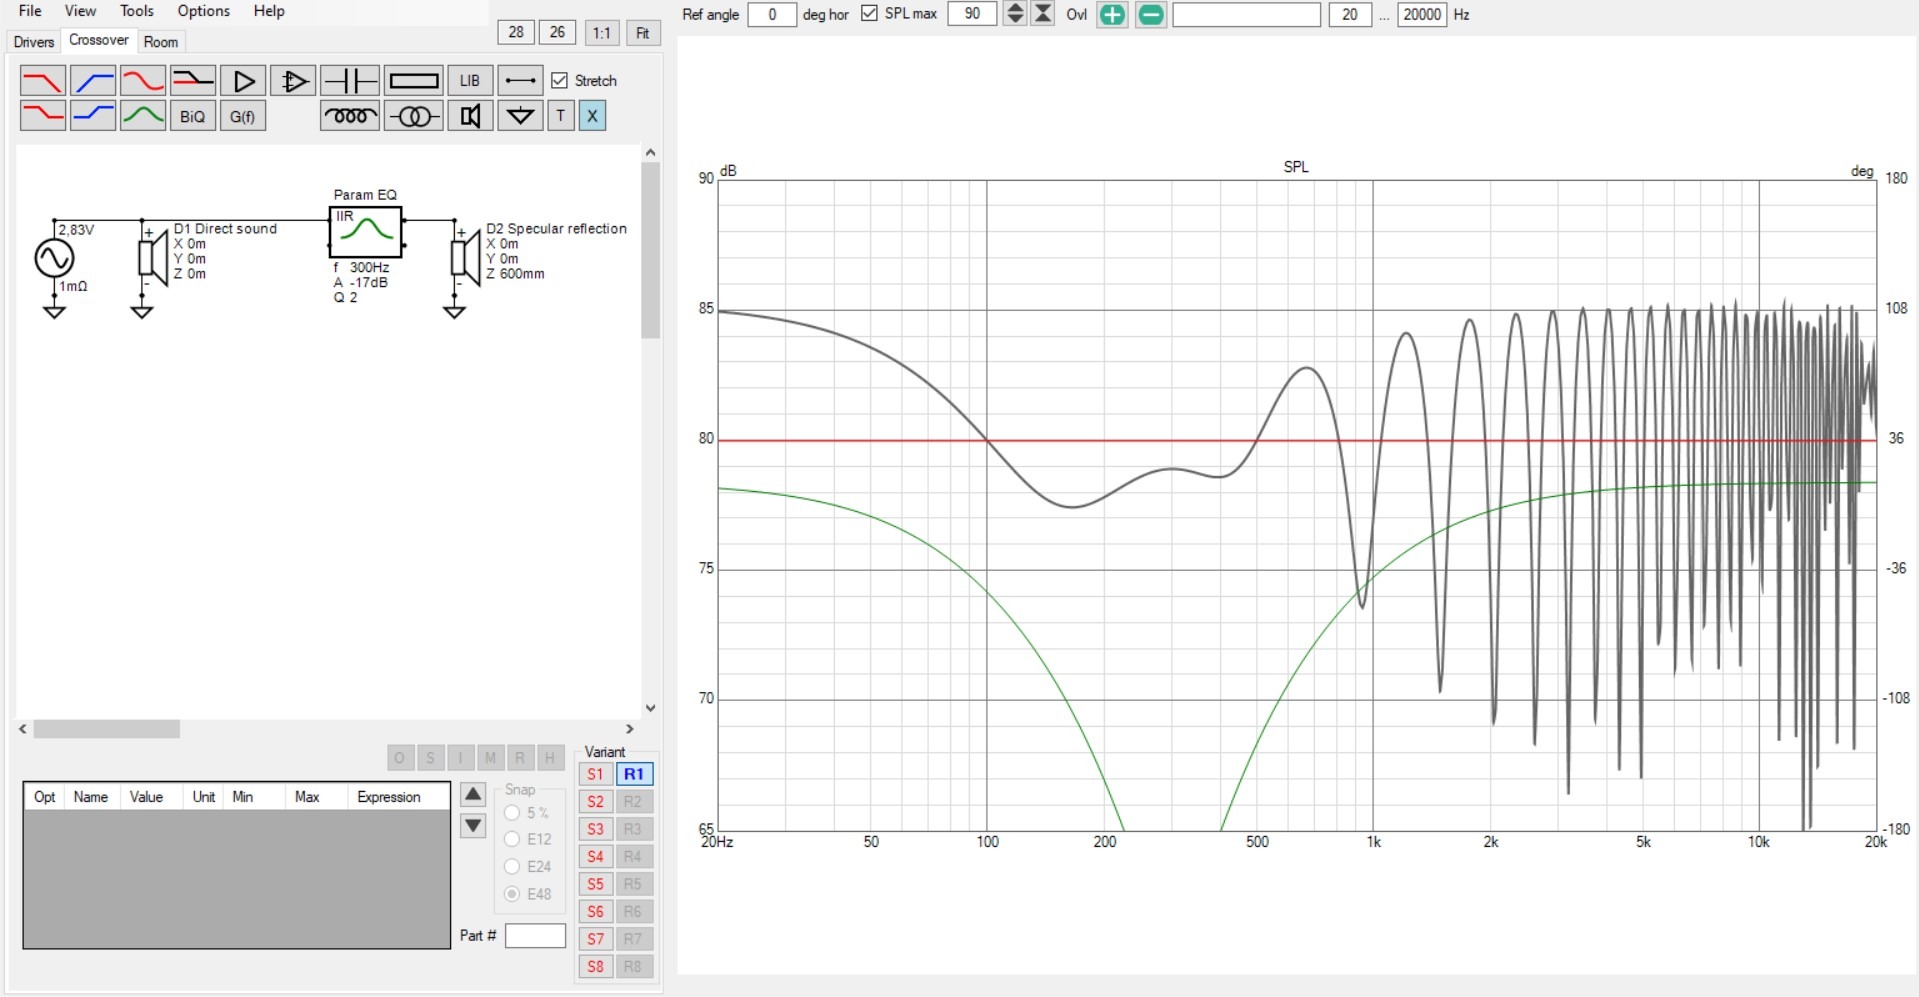Click the 28 size button

[516, 32]
